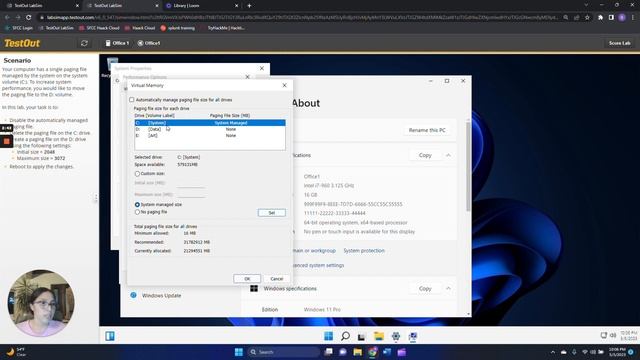Screen dimensions: 640x360
Task: Open the simulated Start menu
Action: (x=328, y=336)
